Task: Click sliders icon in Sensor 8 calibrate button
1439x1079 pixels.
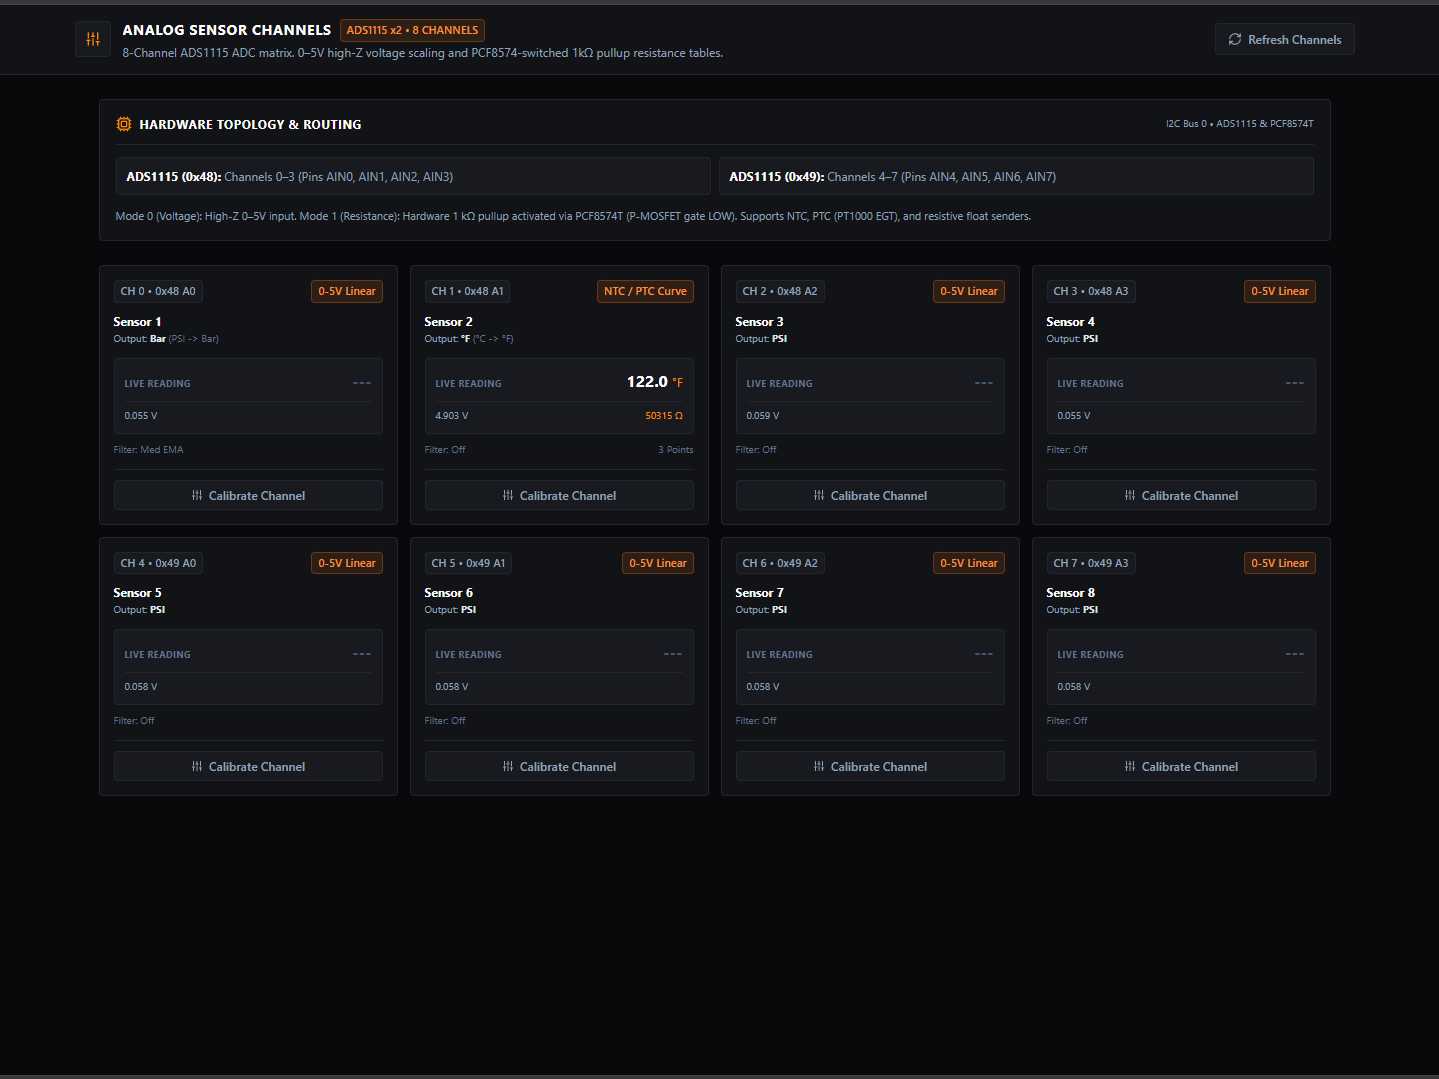Action: coord(1130,766)
